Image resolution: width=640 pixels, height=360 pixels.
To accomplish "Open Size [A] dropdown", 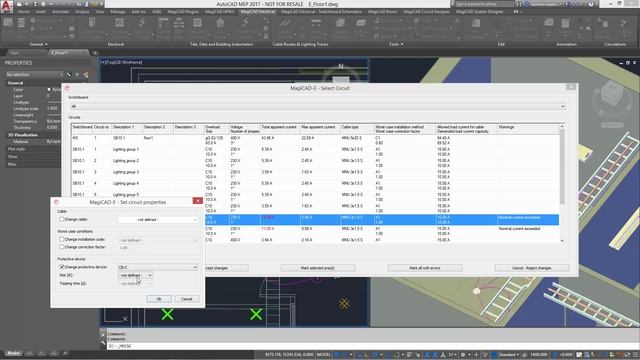I will 136,276.
